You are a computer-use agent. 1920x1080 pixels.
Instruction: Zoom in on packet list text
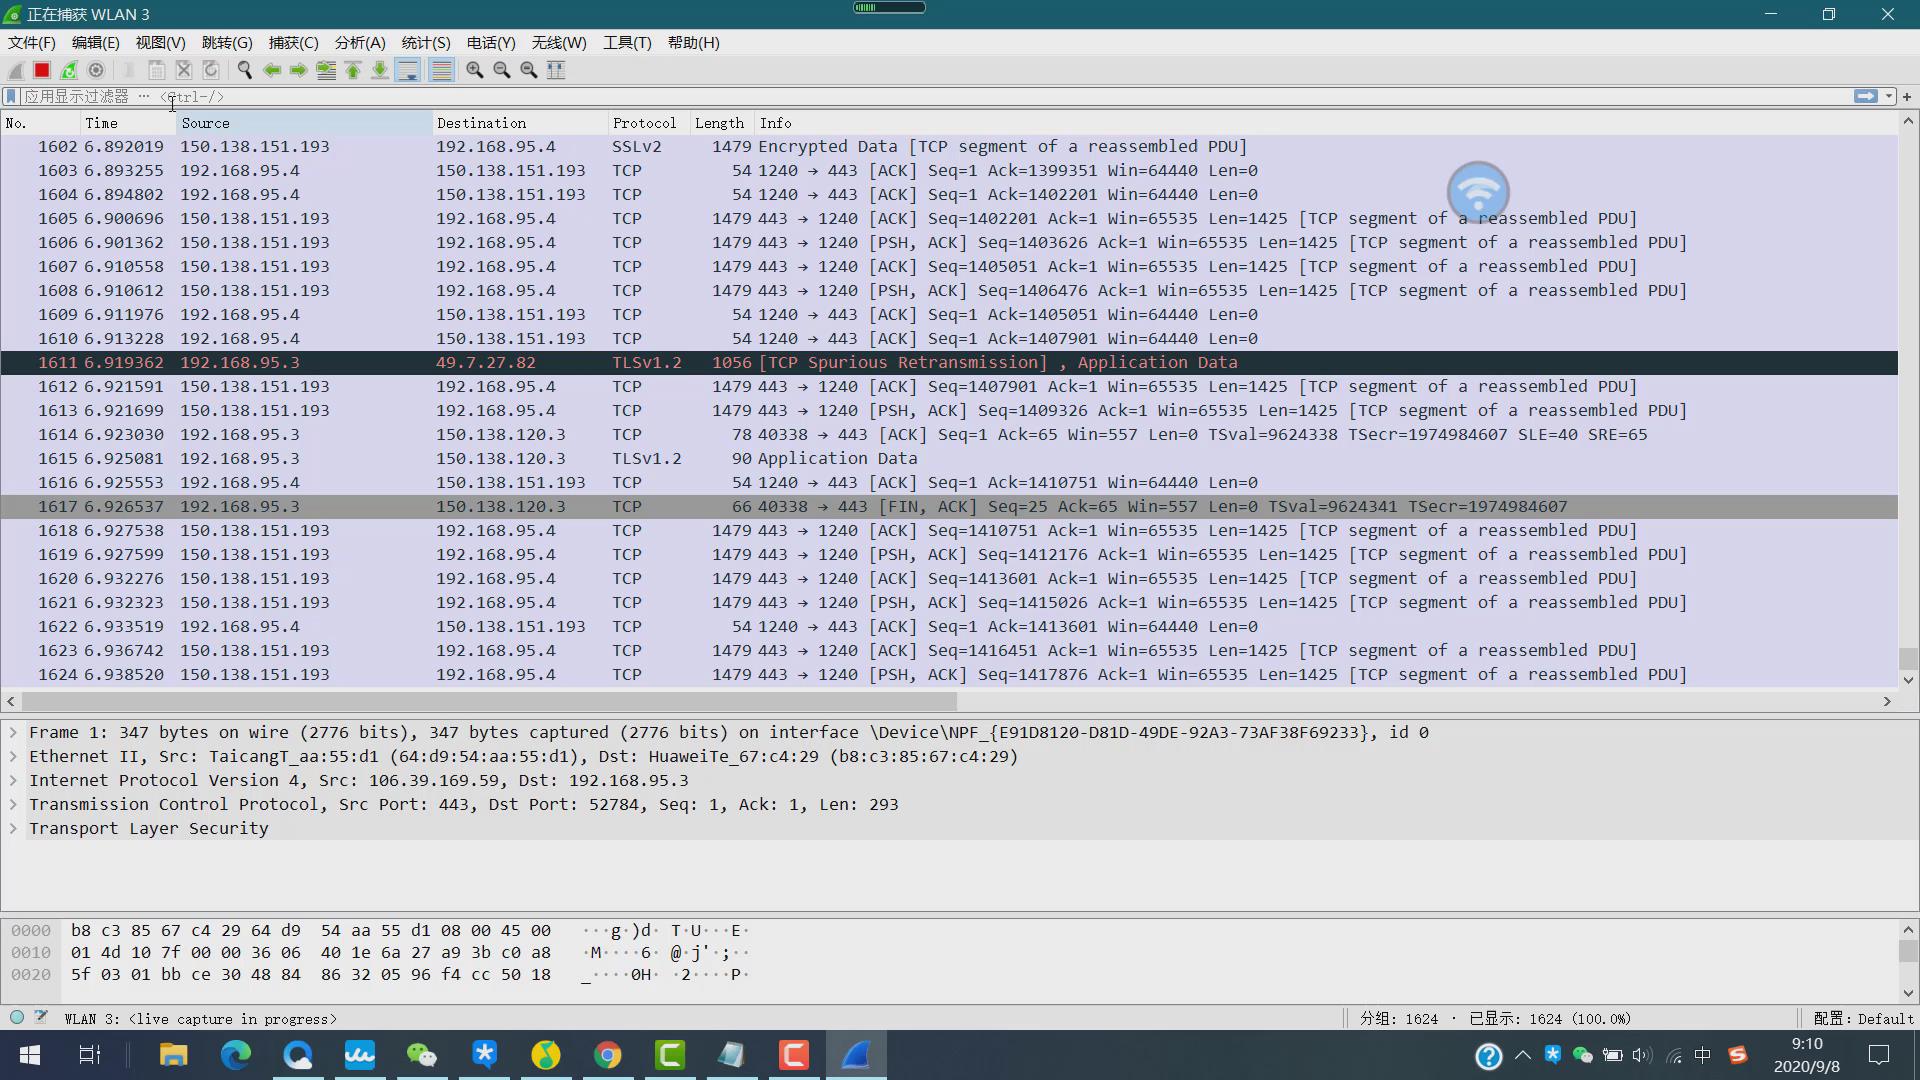pos(475,70)
